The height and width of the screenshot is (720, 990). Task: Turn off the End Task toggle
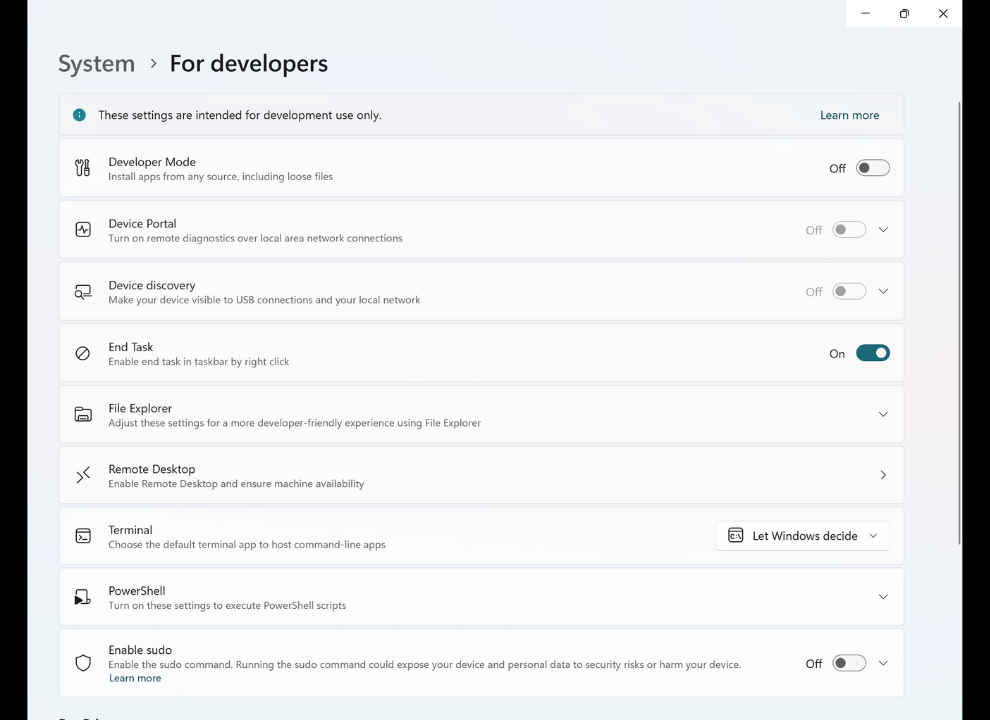click(872, 353)
